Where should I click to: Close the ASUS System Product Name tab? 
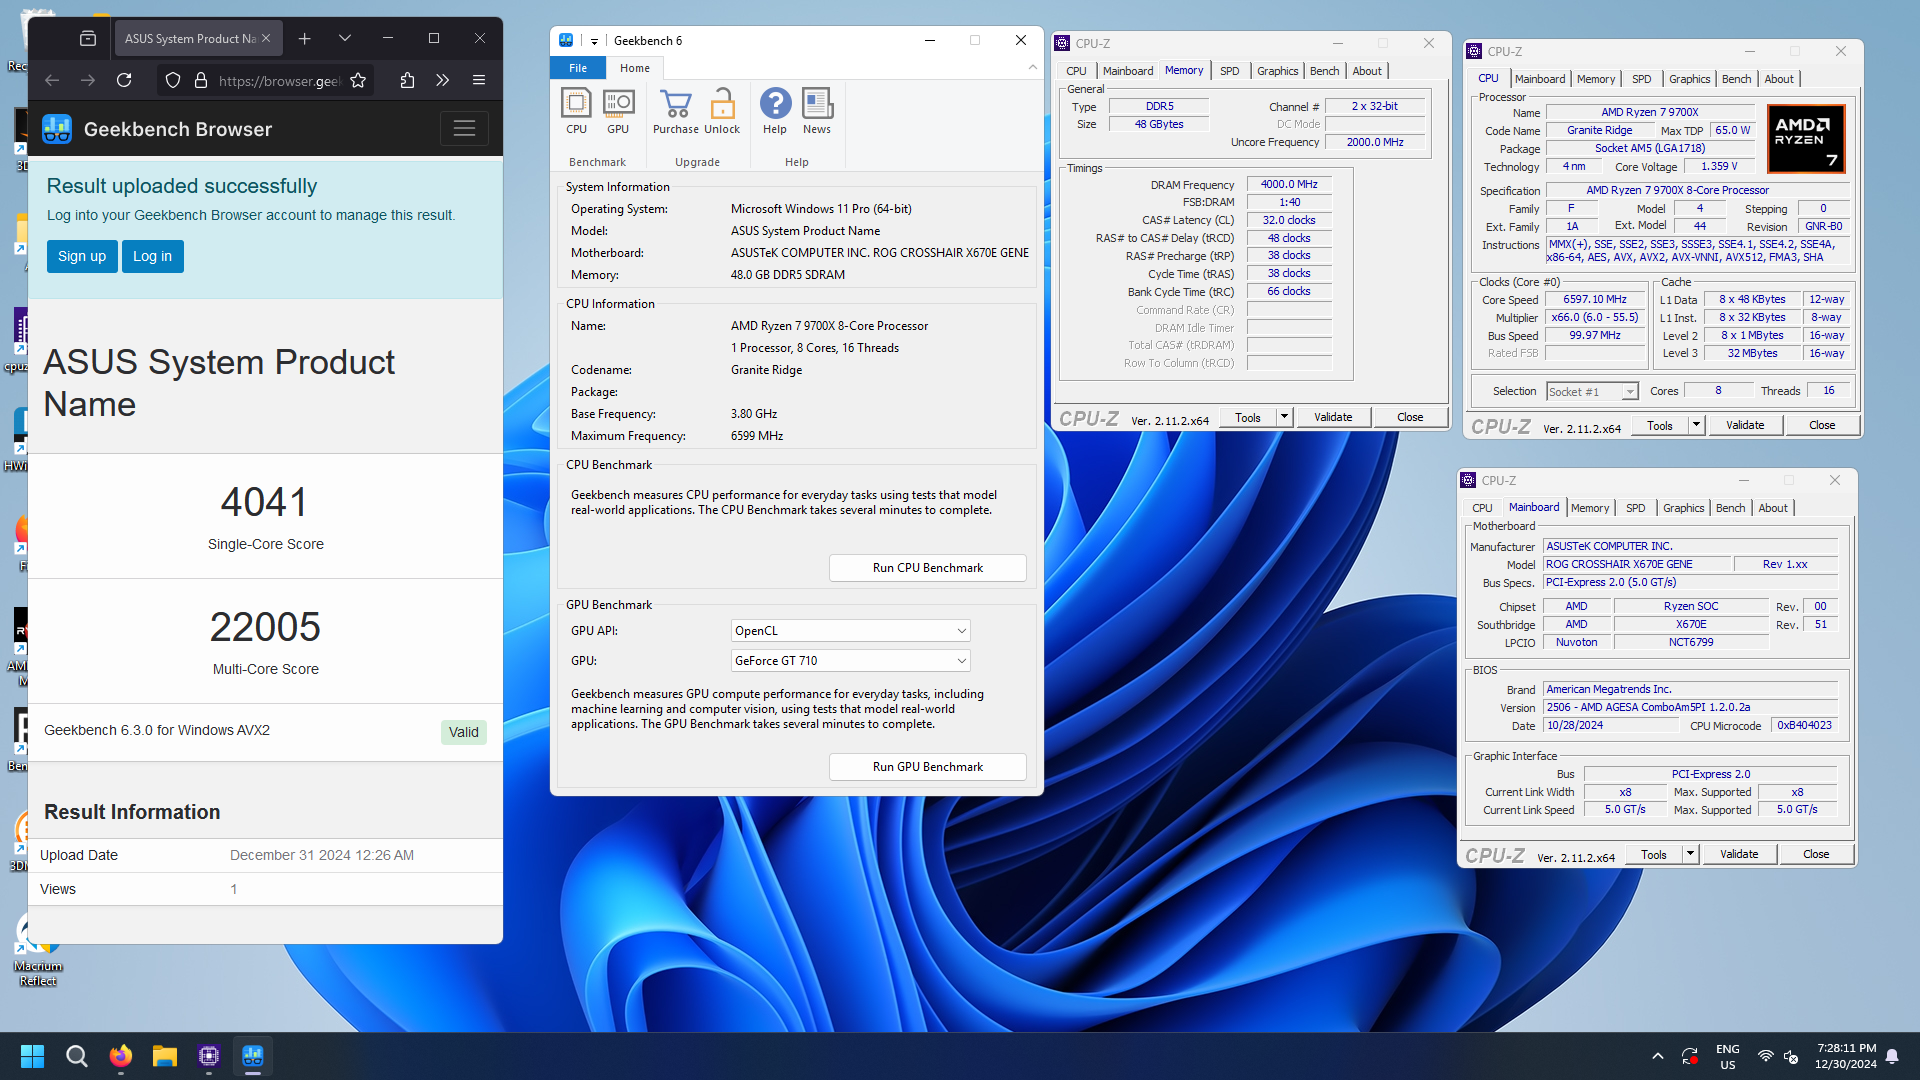(266, 38)
